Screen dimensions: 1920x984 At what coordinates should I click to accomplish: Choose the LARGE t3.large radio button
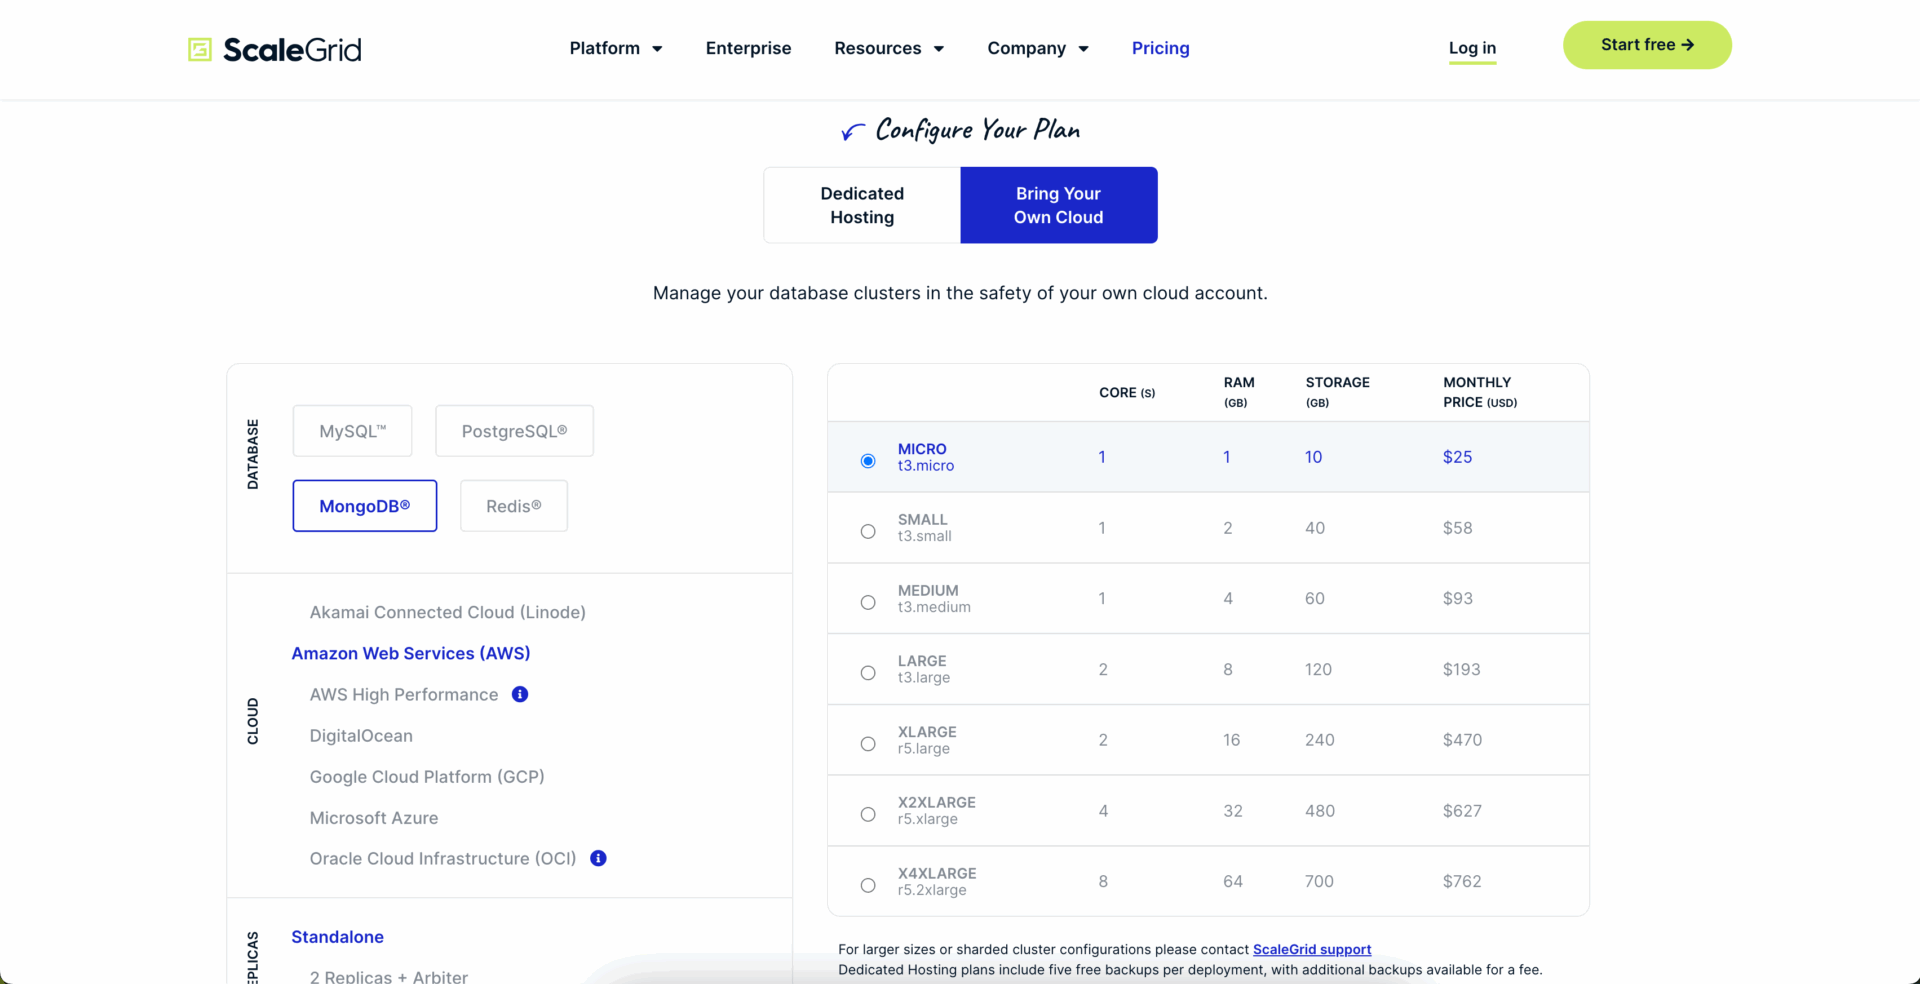point(868,673)
